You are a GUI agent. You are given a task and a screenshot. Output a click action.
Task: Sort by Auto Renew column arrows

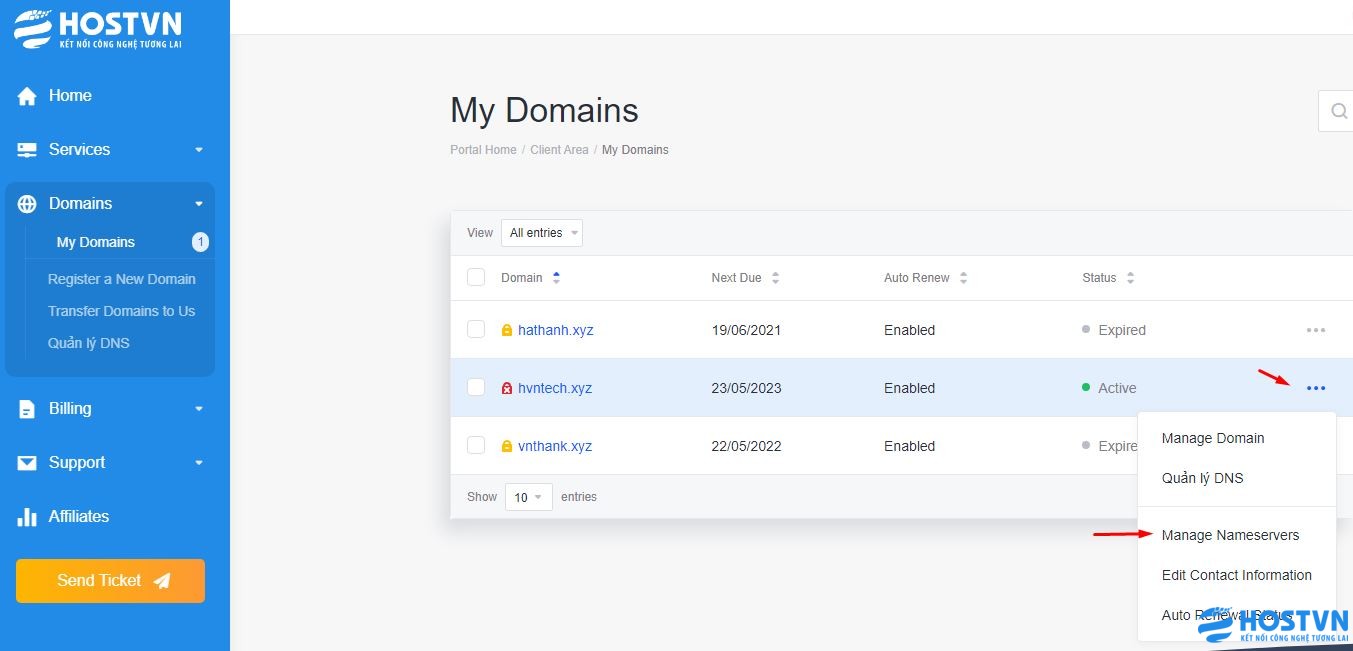click(963, 278)
